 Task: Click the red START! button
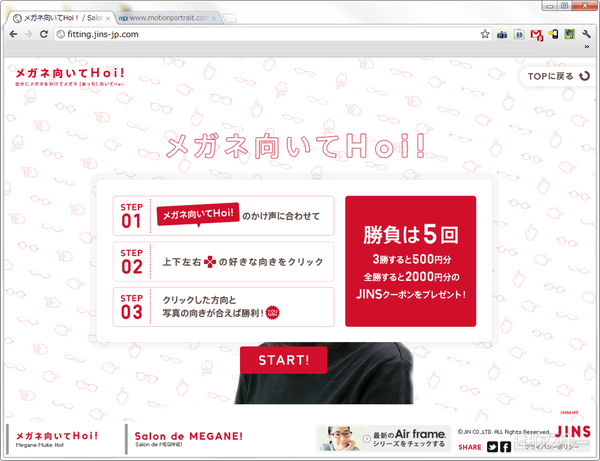point(284,360)
